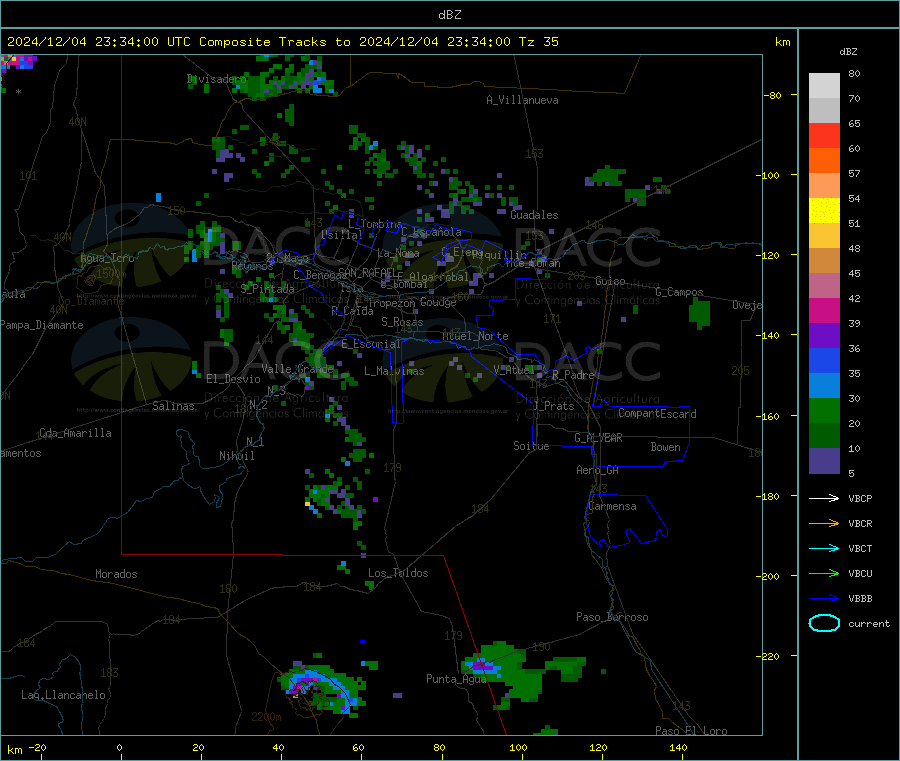Click the Carmensa map label

[612, 506]
